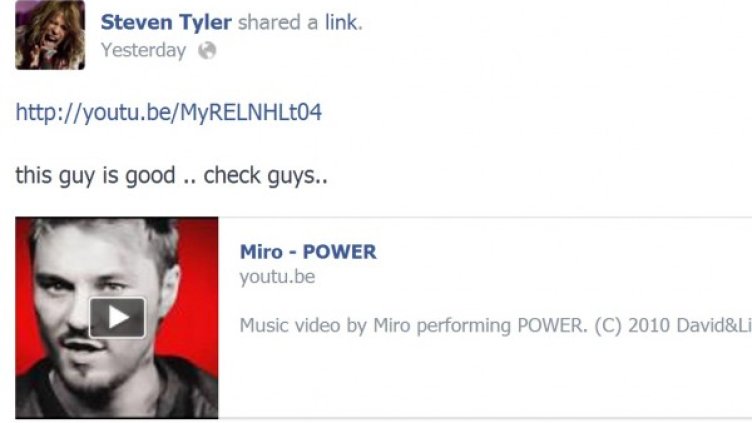Click the "this guy is good" post text
The width and height of the screenshot is (752, 423).
pyautogui.click(x=95, y=175)
